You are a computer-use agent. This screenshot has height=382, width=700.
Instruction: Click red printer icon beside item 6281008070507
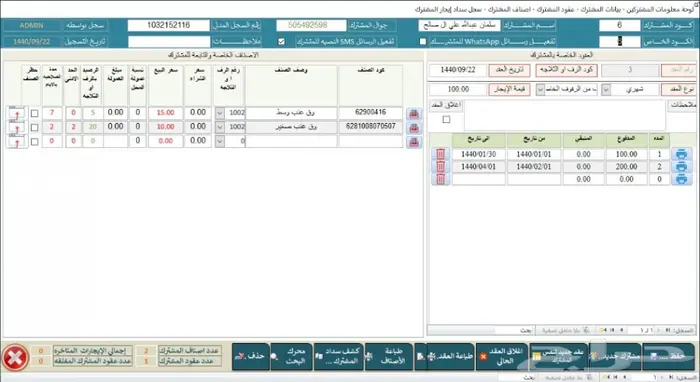[414, 128]
